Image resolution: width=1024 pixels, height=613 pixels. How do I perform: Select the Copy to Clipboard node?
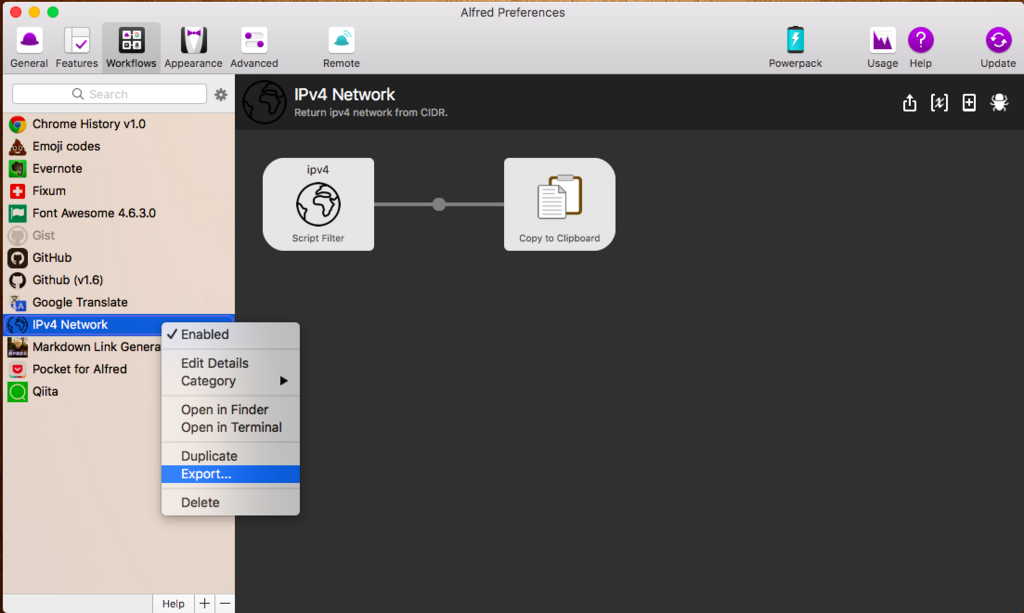coord(559,204)
